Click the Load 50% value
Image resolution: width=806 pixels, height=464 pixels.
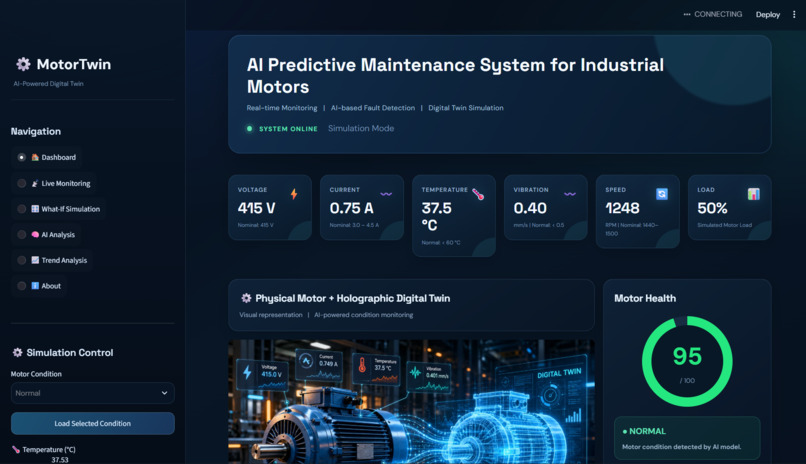[712, 208]
